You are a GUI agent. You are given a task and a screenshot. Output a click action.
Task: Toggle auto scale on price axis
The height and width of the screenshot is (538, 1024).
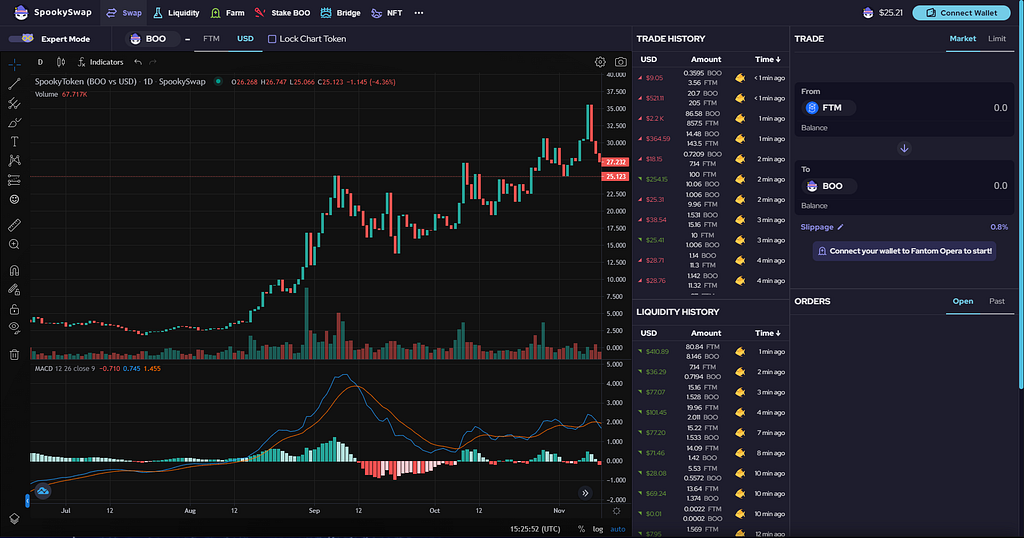(x=618, y=529)
